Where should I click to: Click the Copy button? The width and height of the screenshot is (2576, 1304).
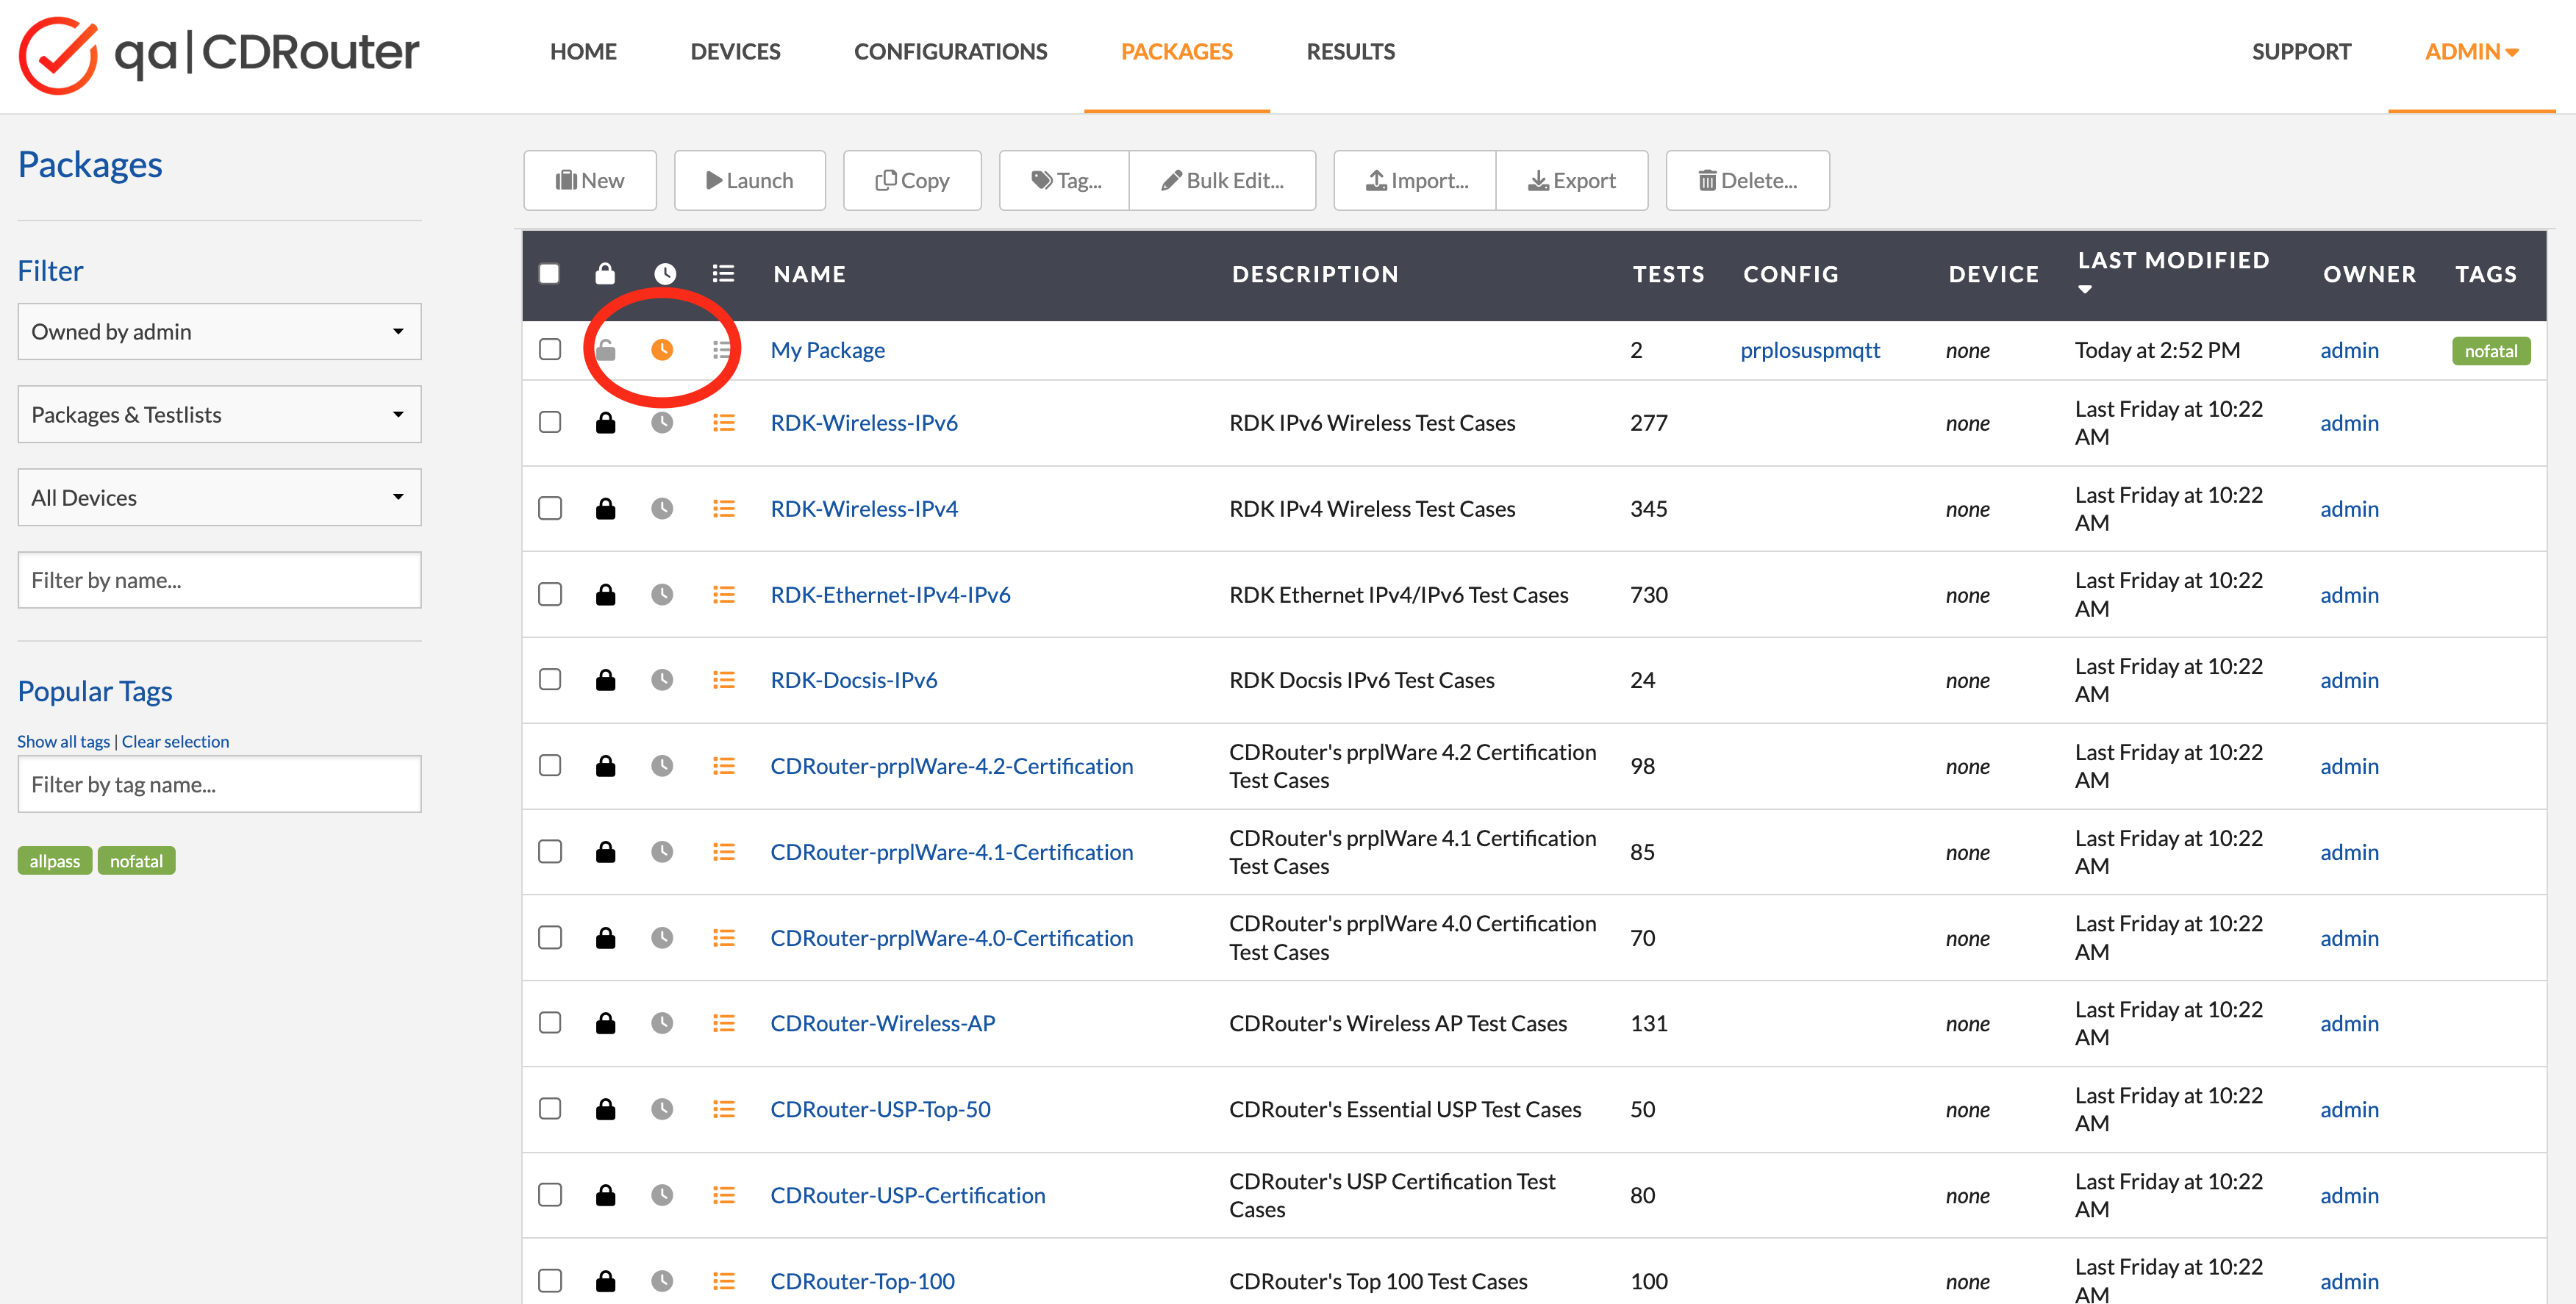tap(912, 181)
